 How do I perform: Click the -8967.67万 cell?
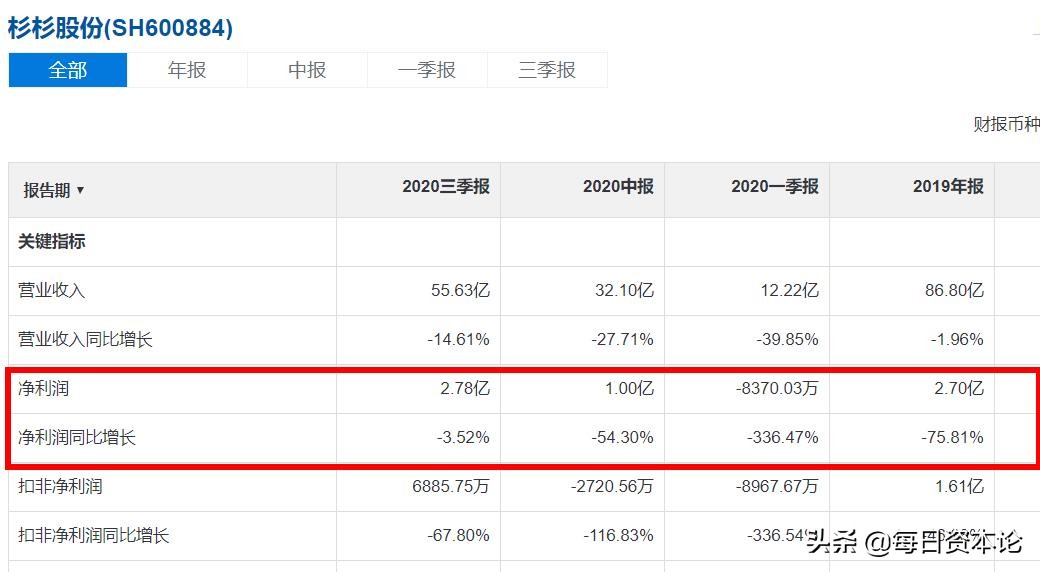pyautogui.click(x=777, y=486)
